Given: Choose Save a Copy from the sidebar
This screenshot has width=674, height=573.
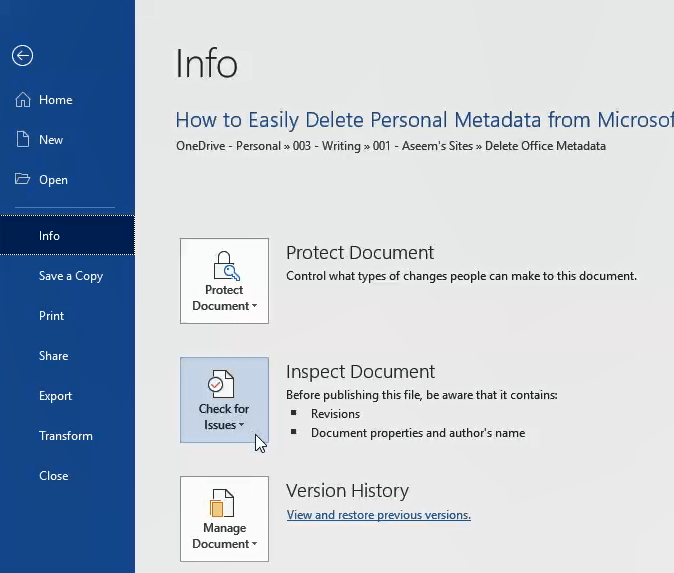Looking at the screenshot, I should point(71,276).
